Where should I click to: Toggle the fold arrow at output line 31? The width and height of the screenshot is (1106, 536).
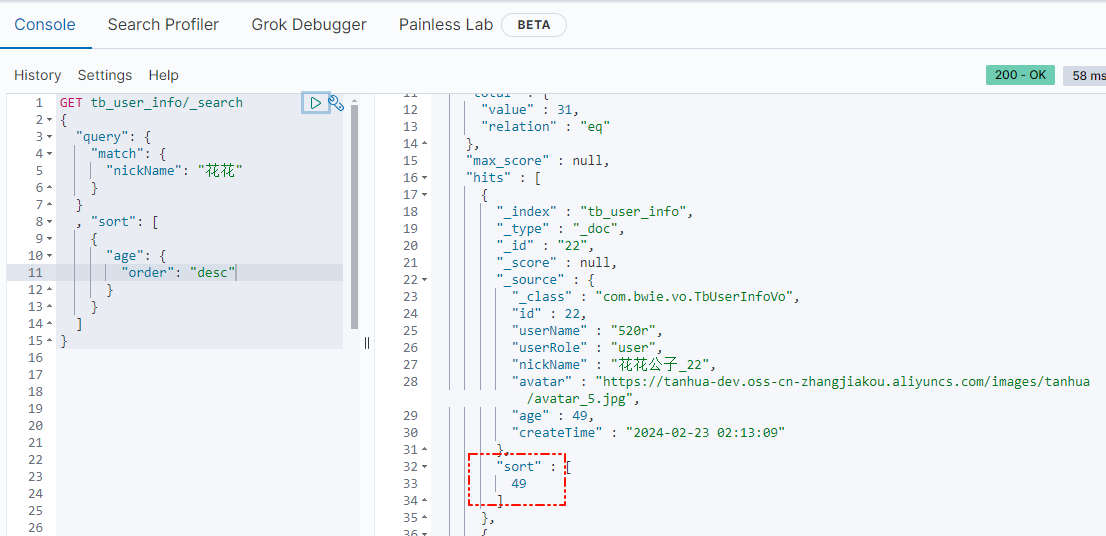(x=425, y=449)
